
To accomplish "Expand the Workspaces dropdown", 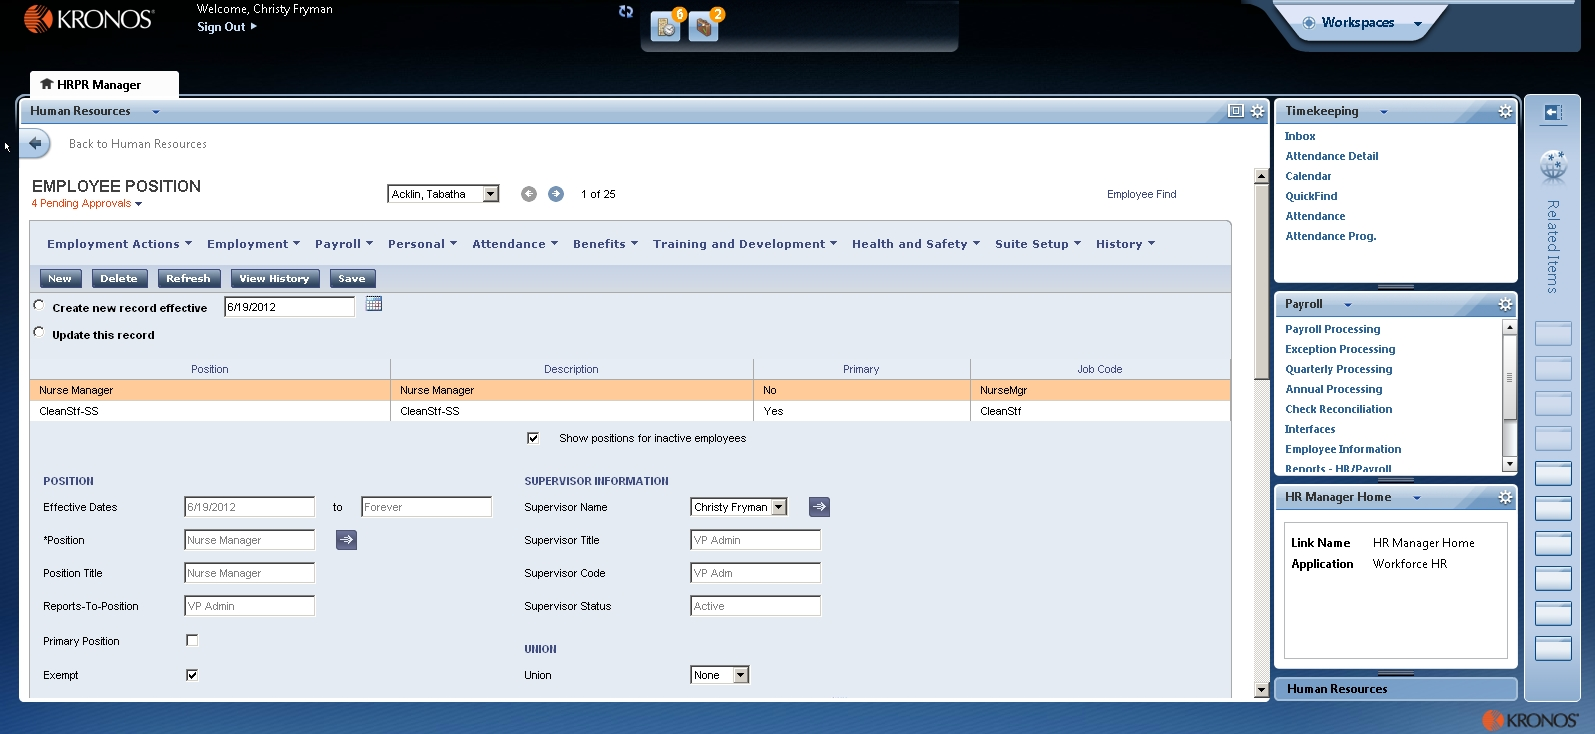I will (x=1418, y=23).
